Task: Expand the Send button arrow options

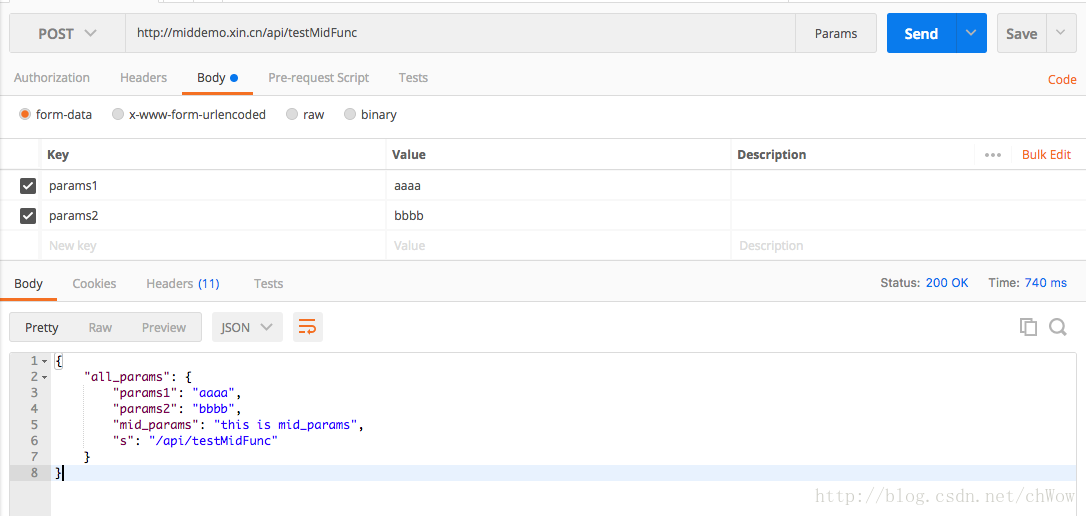Action: tap(971, 33)
